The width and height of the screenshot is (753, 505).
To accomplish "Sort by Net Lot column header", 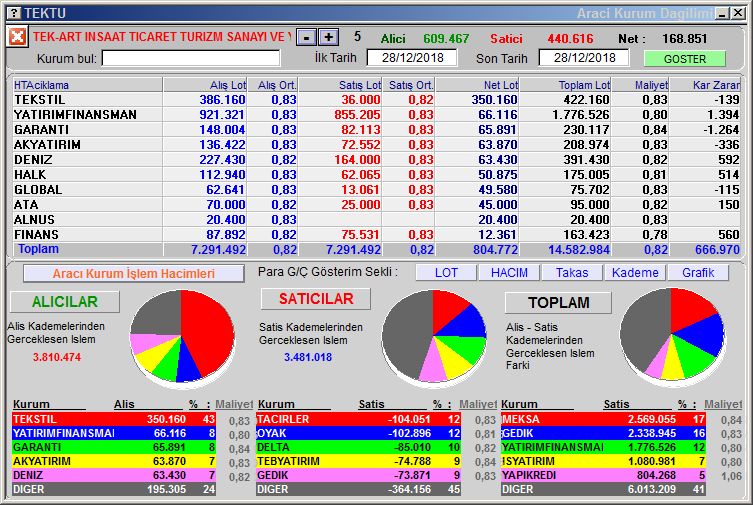I will (x=477, y=85).
